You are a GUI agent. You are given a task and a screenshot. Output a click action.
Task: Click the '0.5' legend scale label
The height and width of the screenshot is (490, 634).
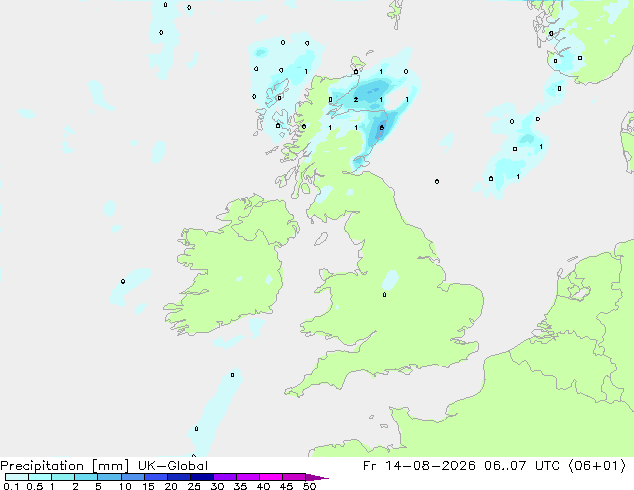(35, 486)
